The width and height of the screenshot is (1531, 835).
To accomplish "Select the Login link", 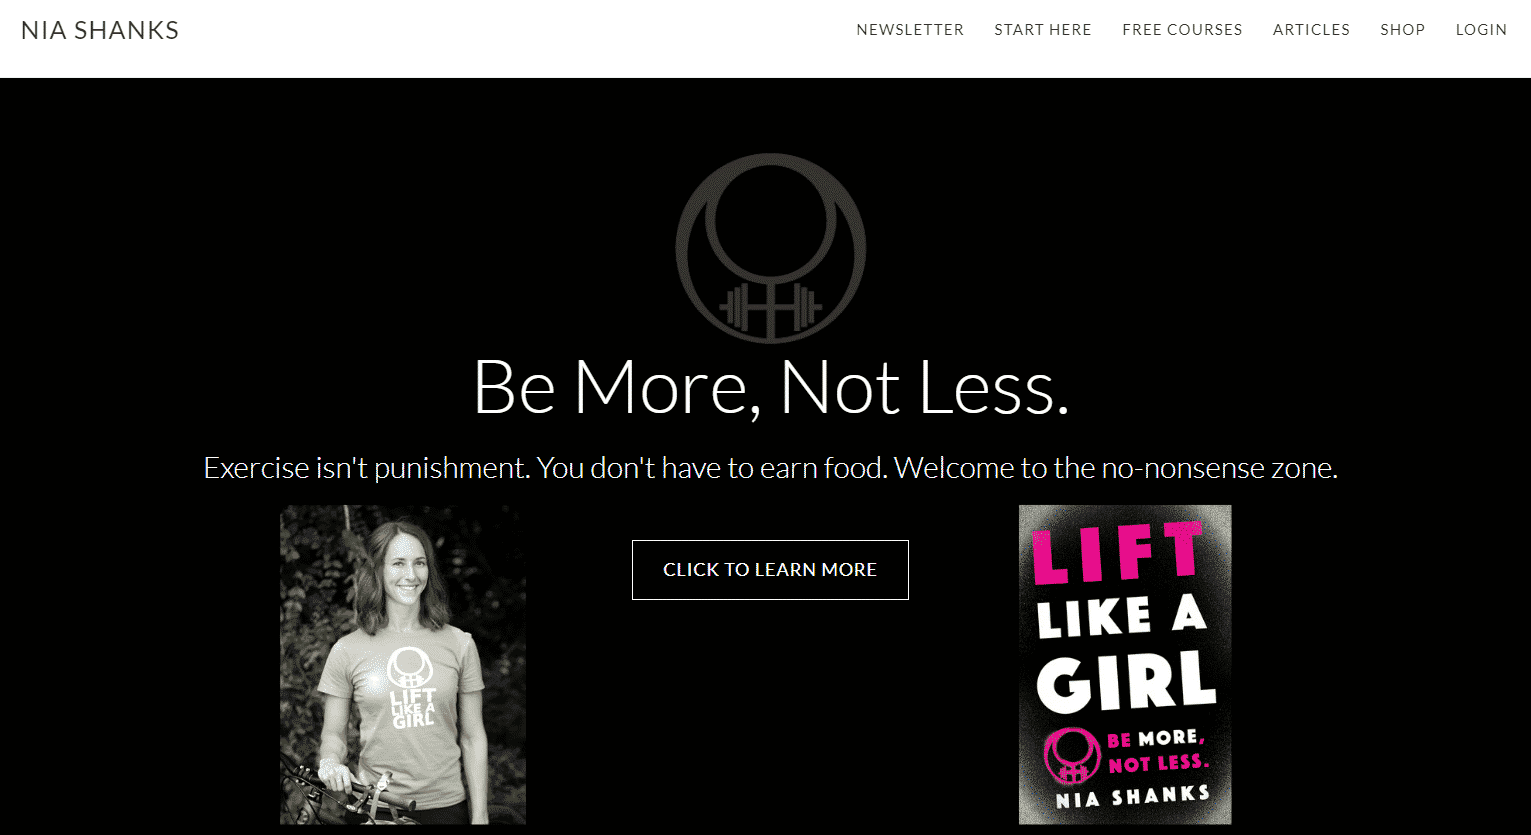I will pyautogui.click(x=1481, y=30).
